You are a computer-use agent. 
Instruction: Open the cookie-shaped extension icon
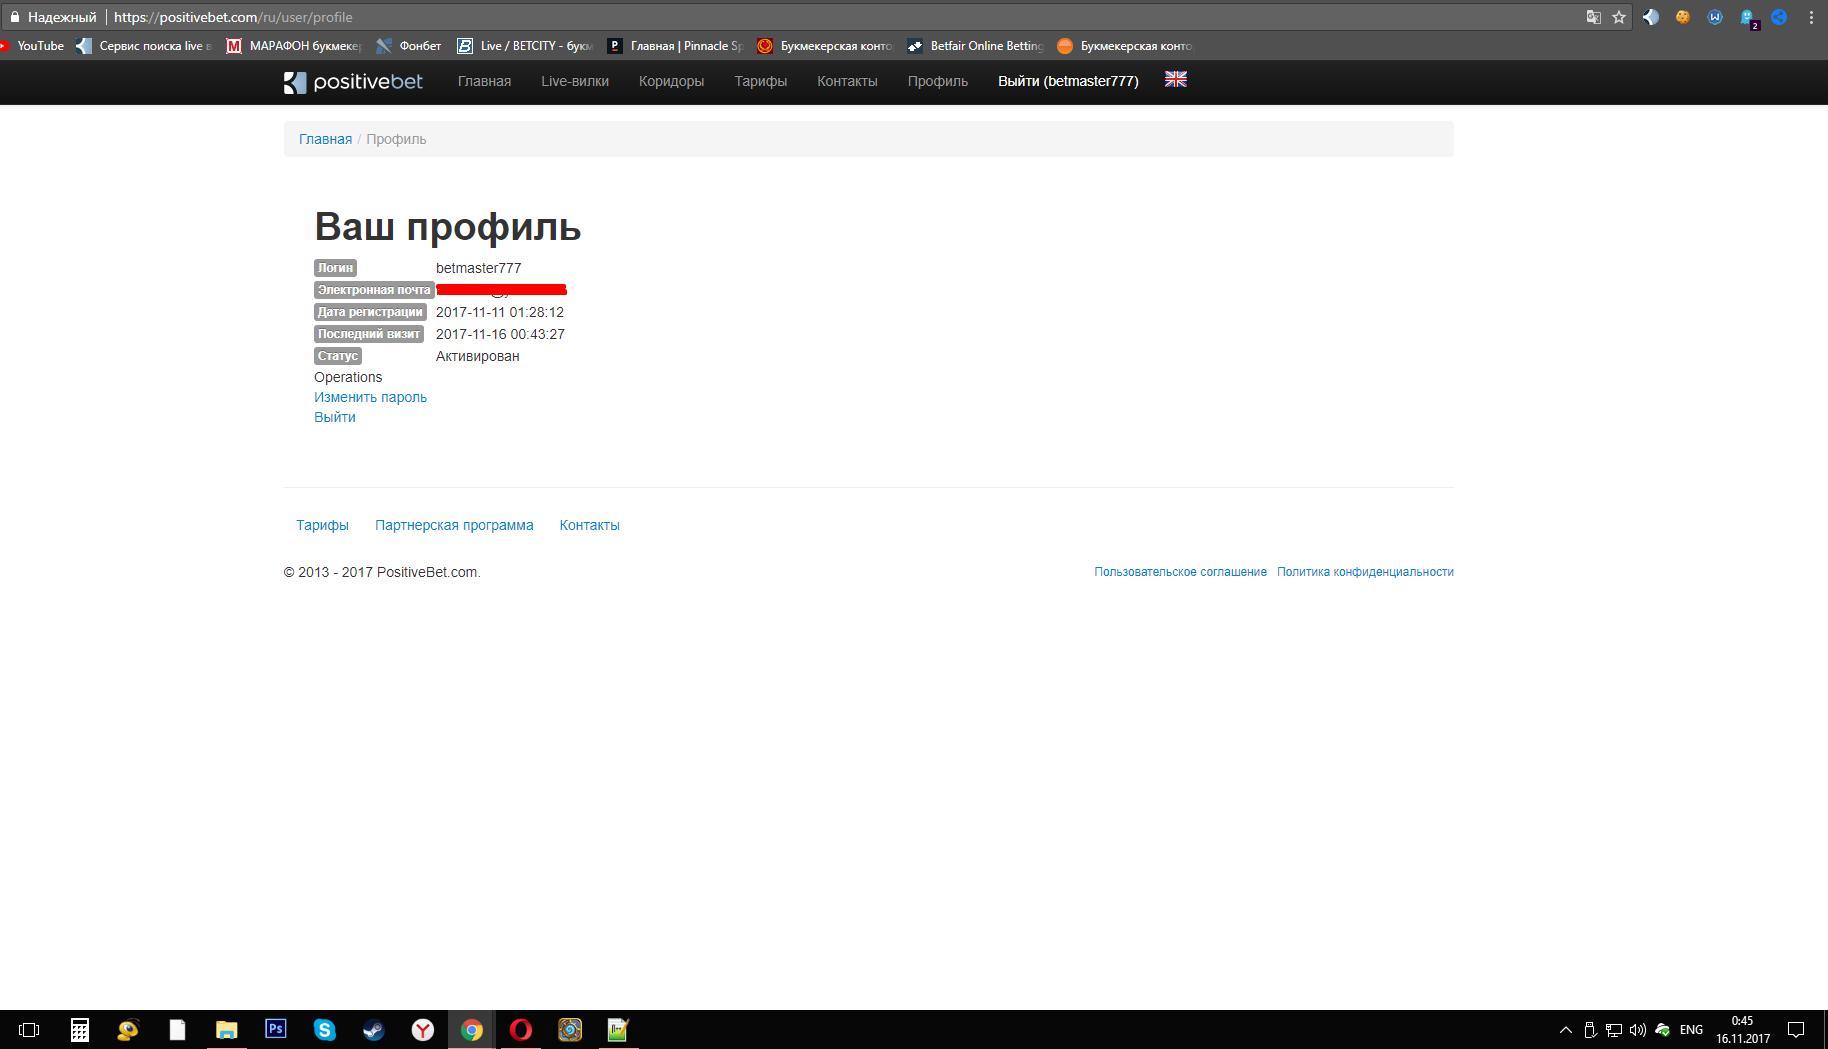[1684, 17]
